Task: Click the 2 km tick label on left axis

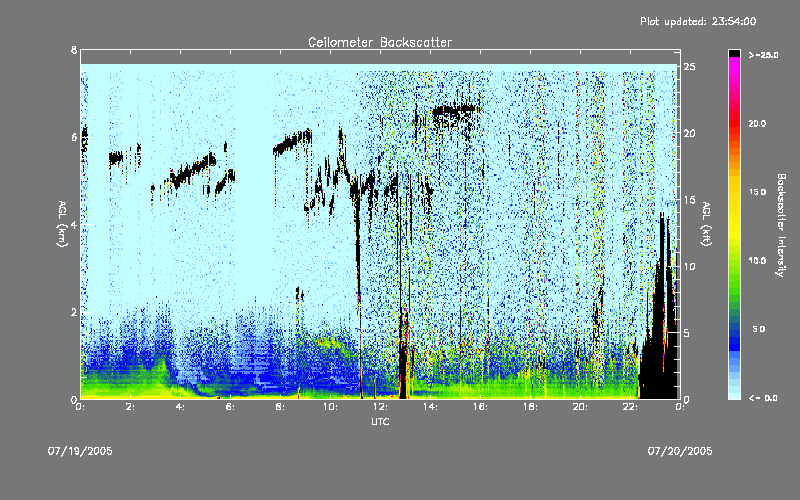Action: click(x=74, y=312)
